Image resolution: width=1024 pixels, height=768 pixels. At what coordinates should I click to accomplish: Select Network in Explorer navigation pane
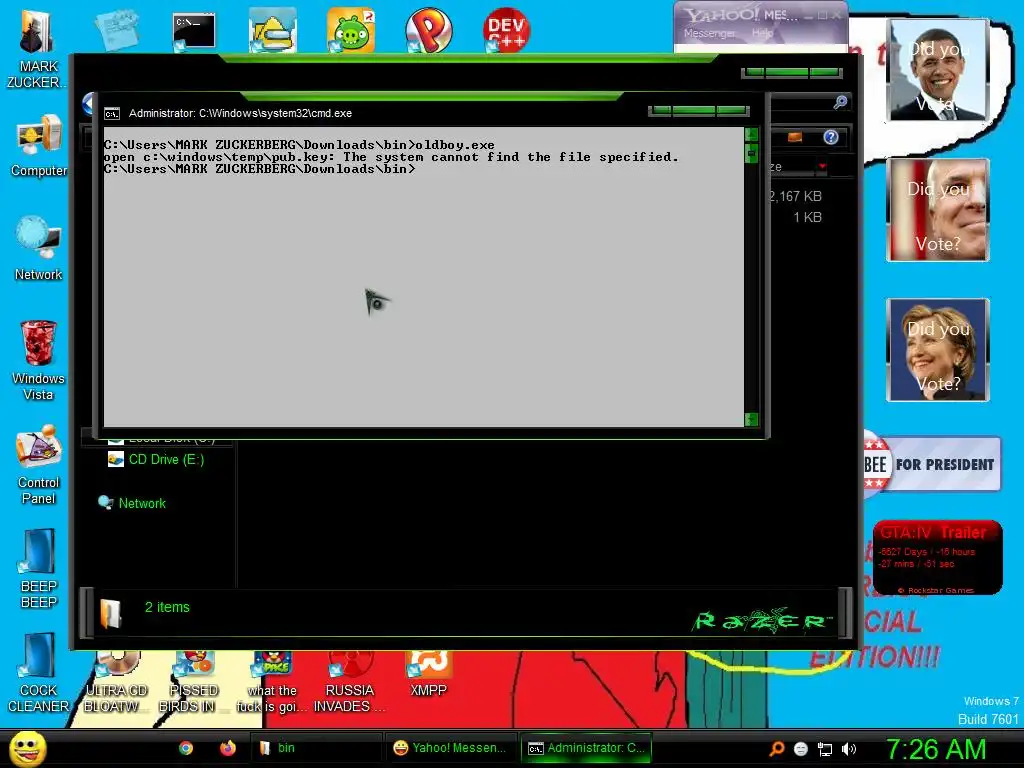[x=132, y=503]
